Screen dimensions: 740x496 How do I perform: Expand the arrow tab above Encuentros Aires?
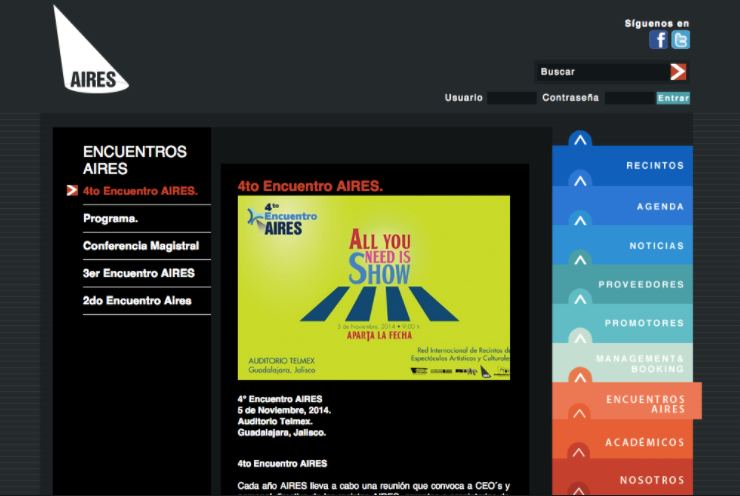click(x=580, y=376)
